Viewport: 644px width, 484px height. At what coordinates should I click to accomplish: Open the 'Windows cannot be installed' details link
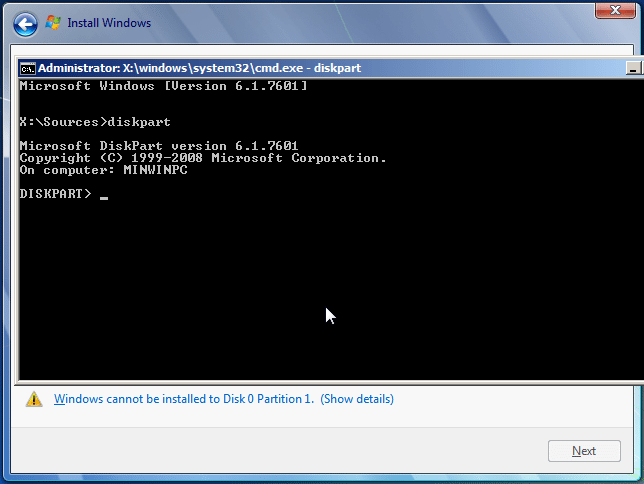tap(224, 399)
